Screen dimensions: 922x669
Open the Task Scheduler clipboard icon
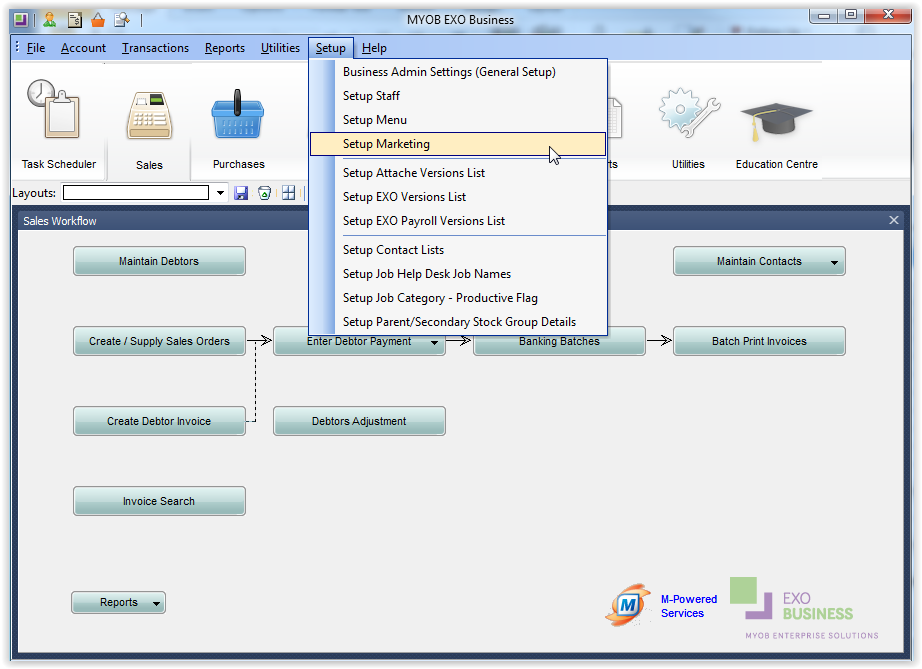click(x=55, y=109)
